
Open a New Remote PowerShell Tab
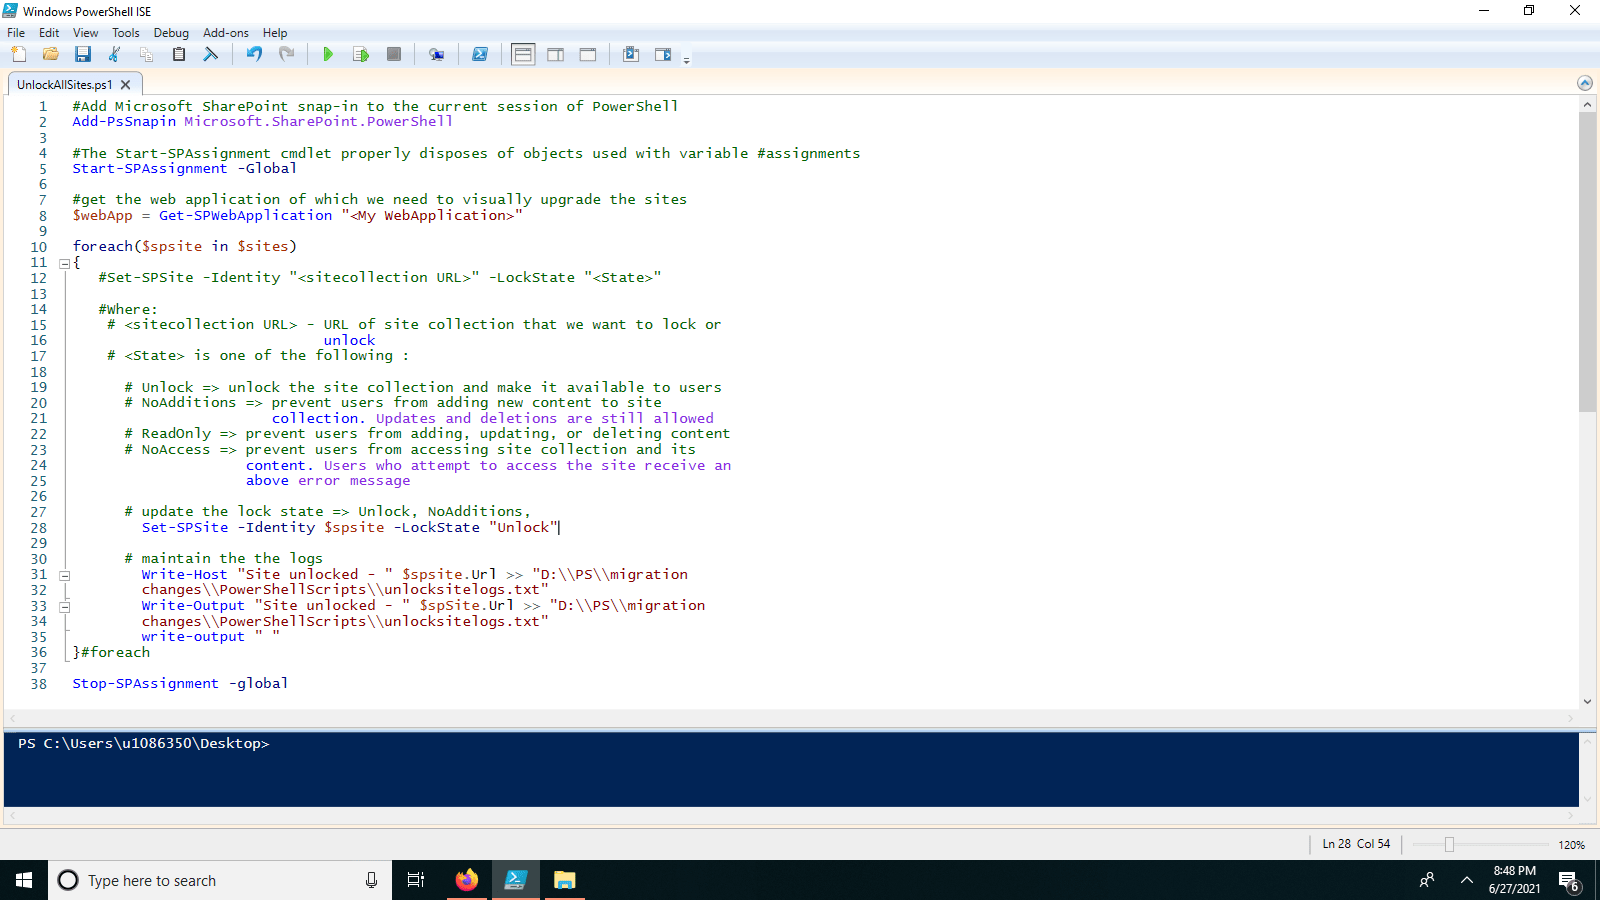click(436, 54)
